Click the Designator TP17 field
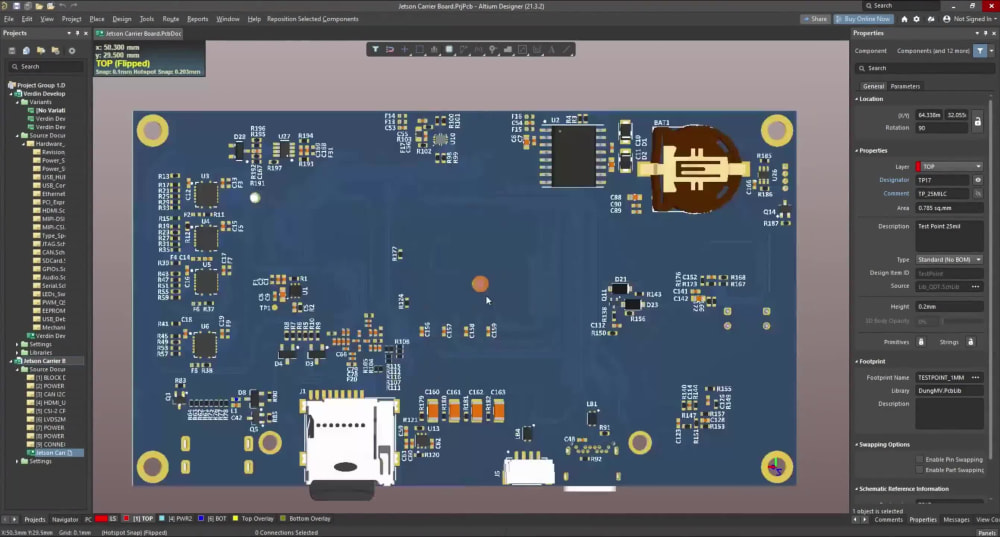Screen dimensions: 1000x537 (x=943, y=180)
